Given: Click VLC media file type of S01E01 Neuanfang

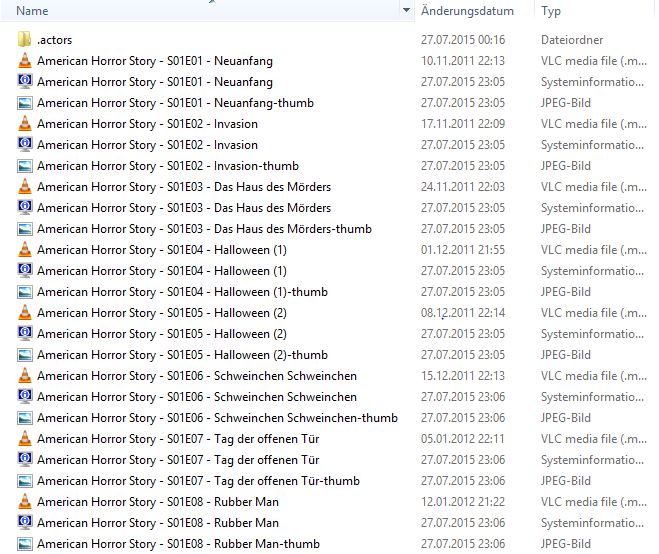Looking at the screenshot, I should pyautogui.click(x=593, y=61).
